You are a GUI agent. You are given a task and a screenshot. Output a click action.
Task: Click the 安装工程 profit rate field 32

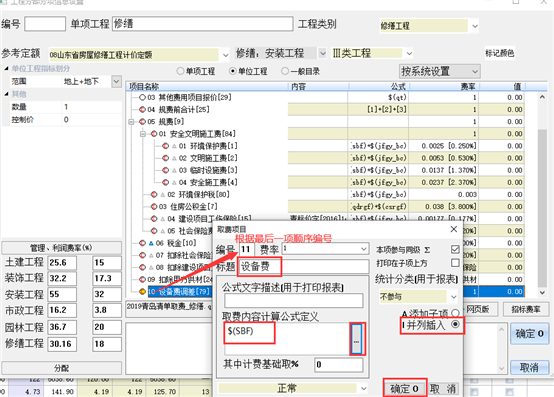tap(107, 295)
